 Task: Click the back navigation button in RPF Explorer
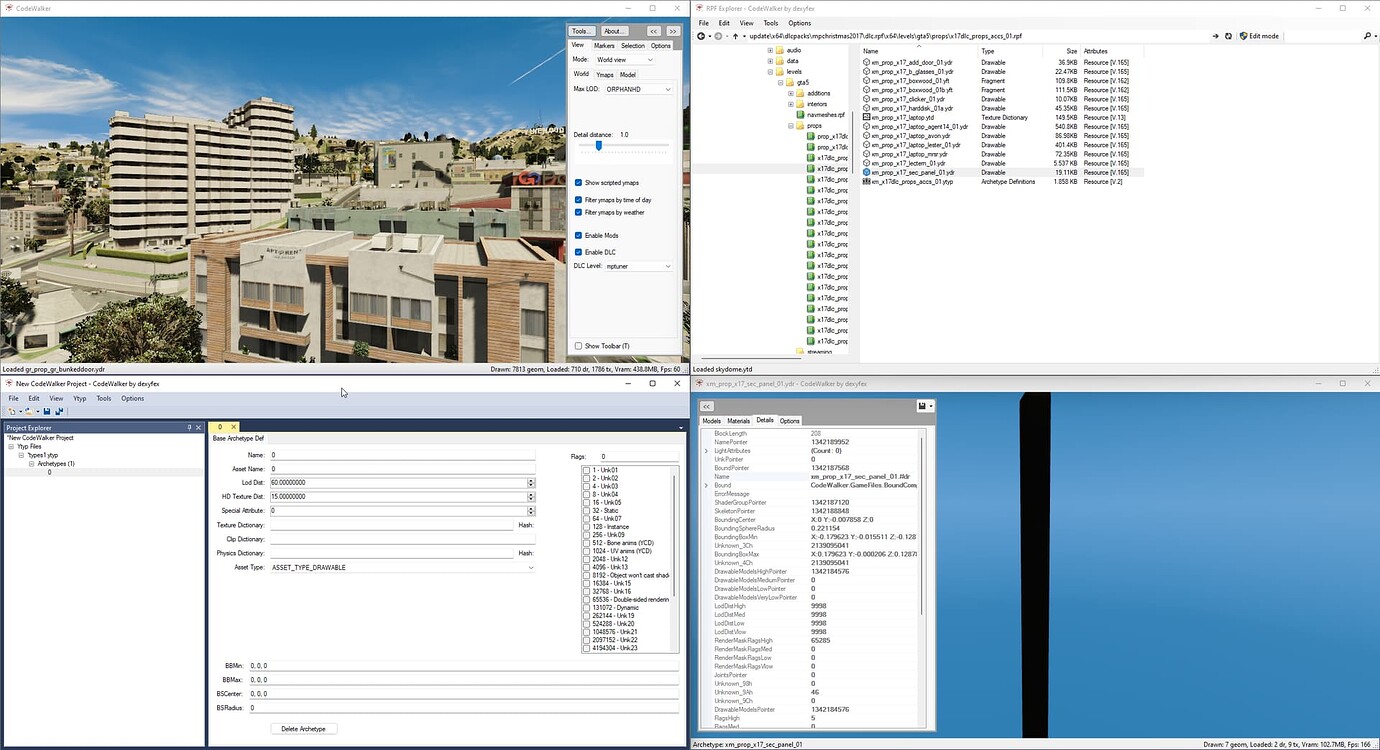click(x=700, y=35)
